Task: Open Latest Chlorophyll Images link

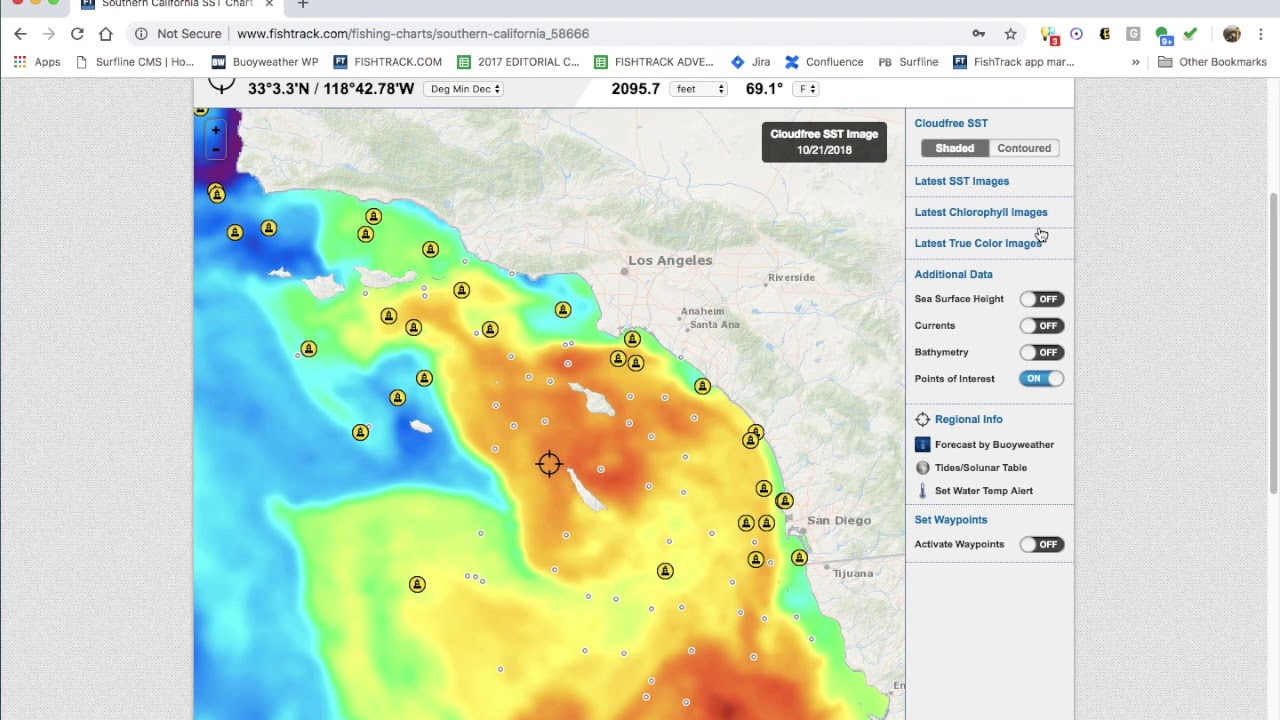Action: 981,212
